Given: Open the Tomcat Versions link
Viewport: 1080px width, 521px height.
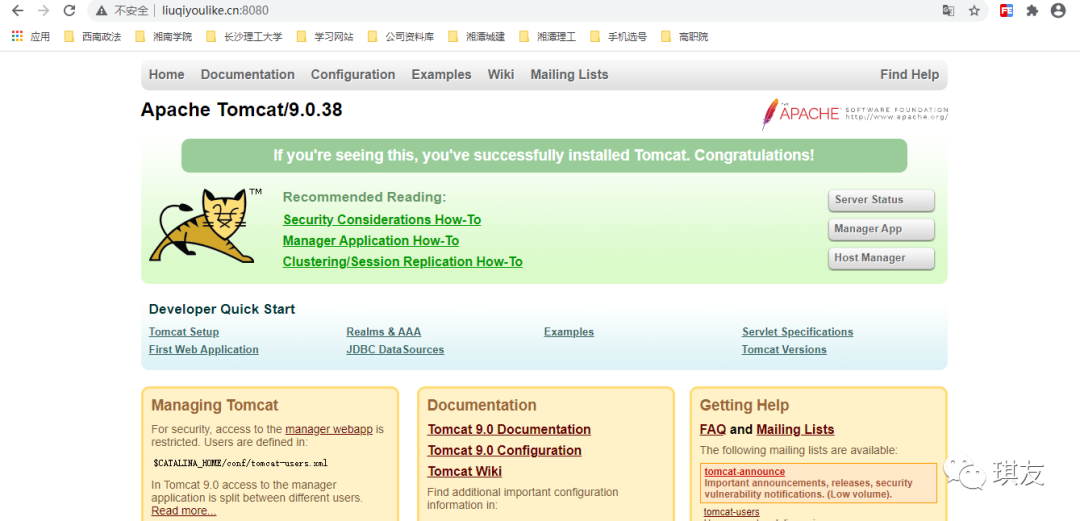Looking at the screenshot, I should pyautogui.click(x=784, y=349).
